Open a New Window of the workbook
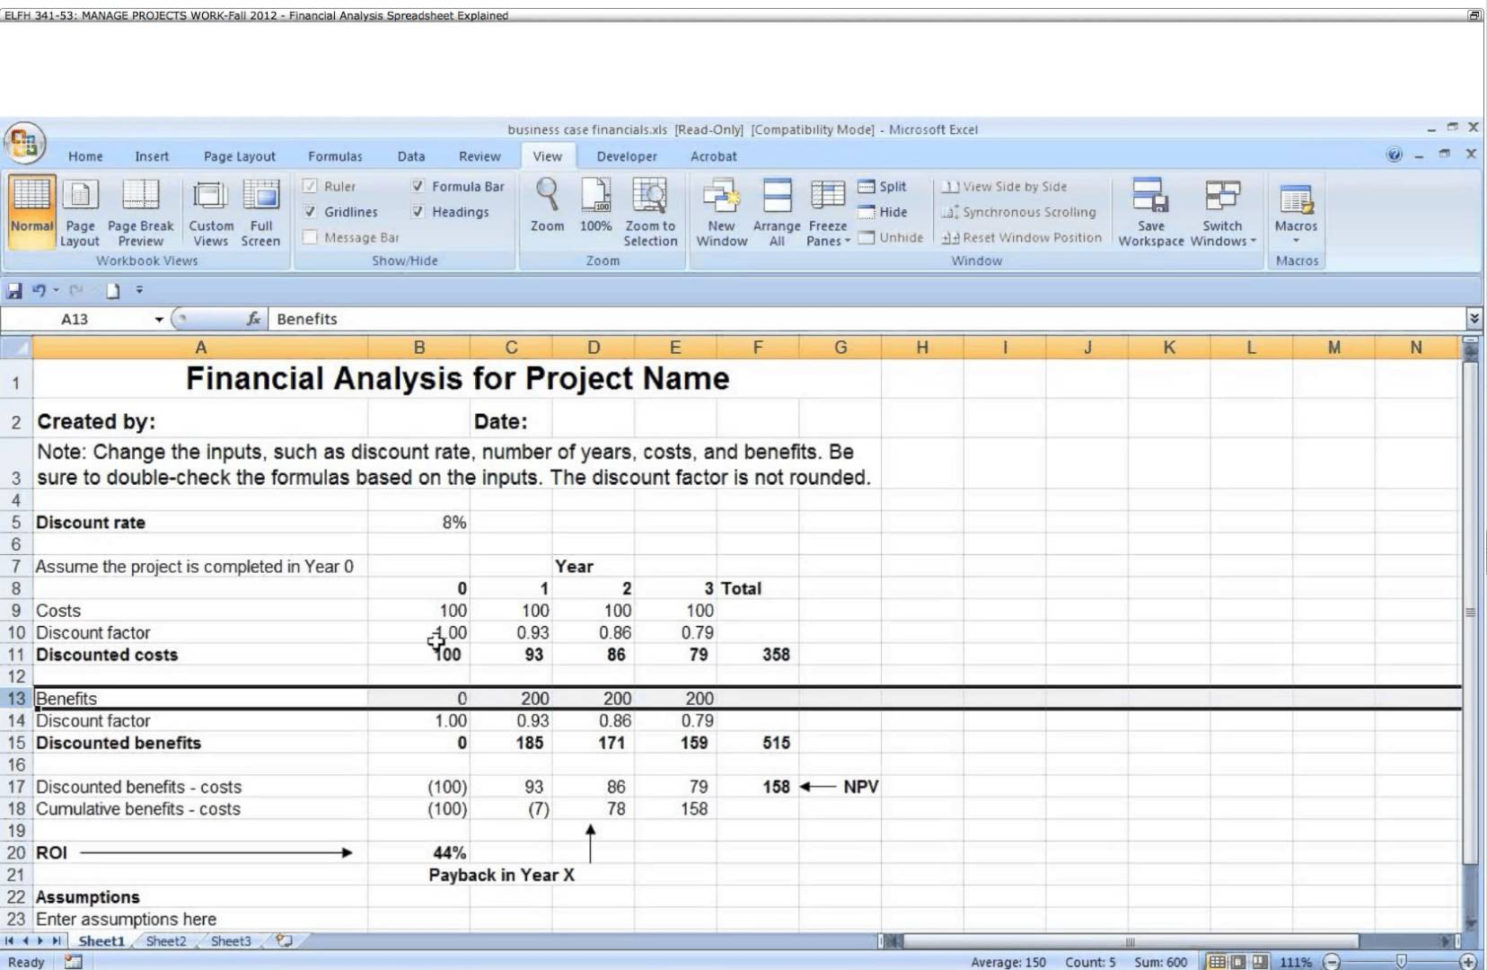1487x970 pixels. (x=720, y=210)
